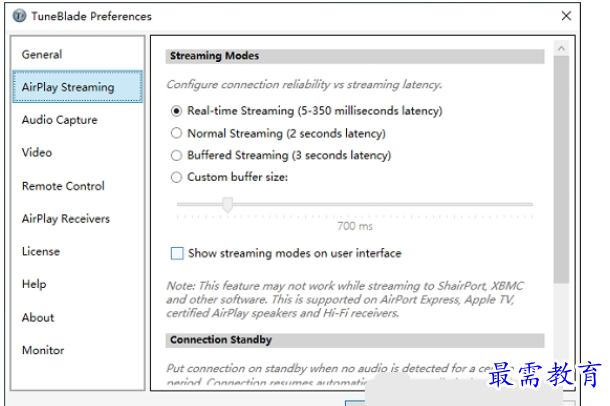Open the General preferences section
The height and width of the screenshot is (406, 610).
(78, 54)
